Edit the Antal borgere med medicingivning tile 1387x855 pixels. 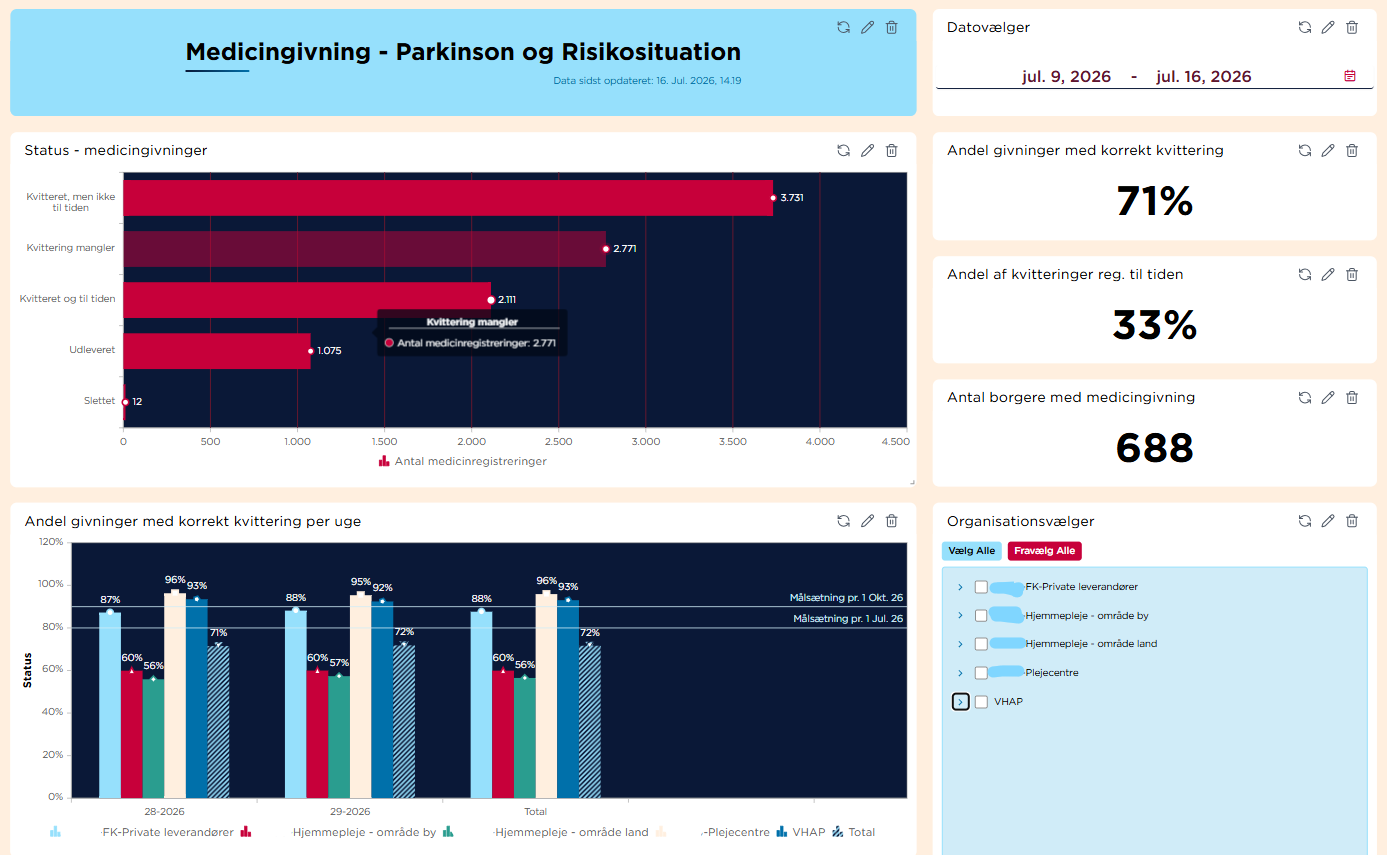(x=1328, y=397)
